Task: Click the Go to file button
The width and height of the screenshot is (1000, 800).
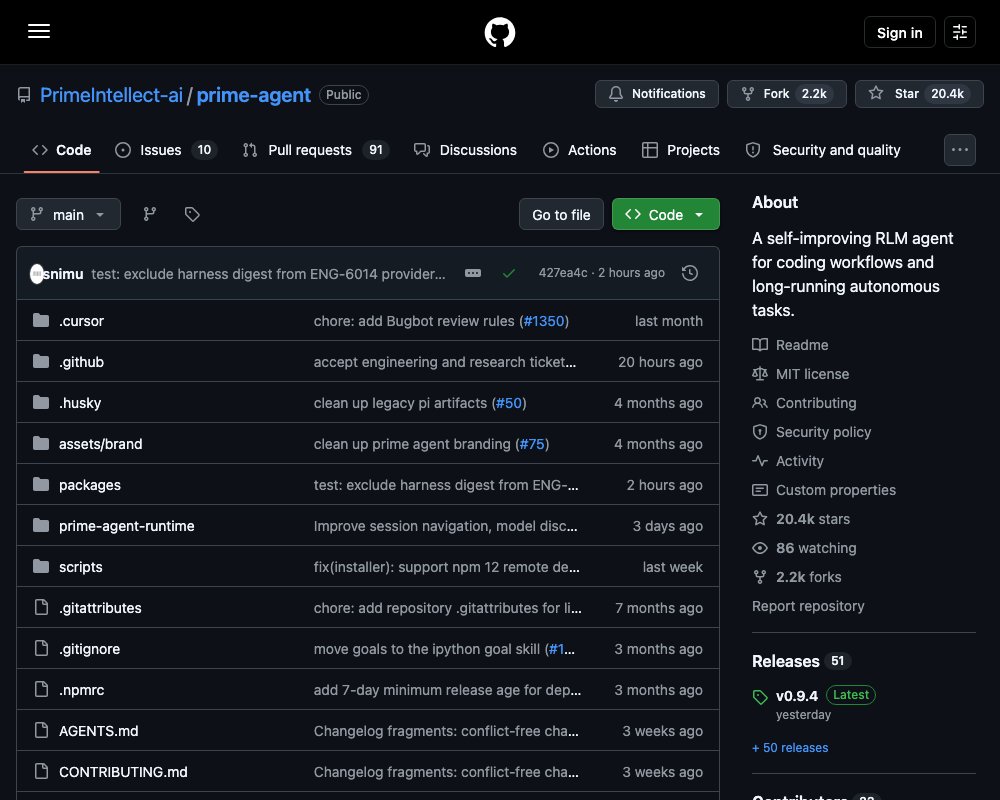Action: [561, 214]
